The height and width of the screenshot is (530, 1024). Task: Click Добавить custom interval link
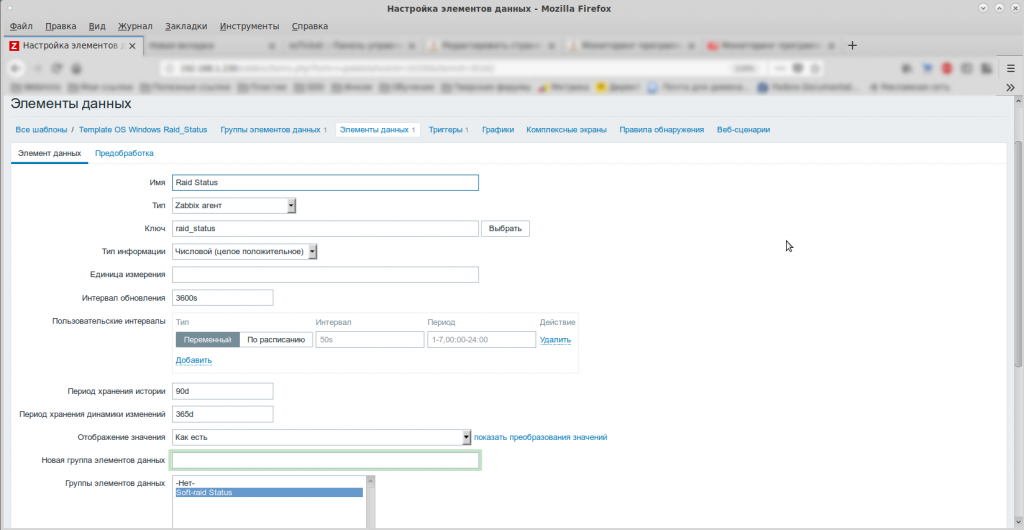pyautogui.click(x=194, y=360)
